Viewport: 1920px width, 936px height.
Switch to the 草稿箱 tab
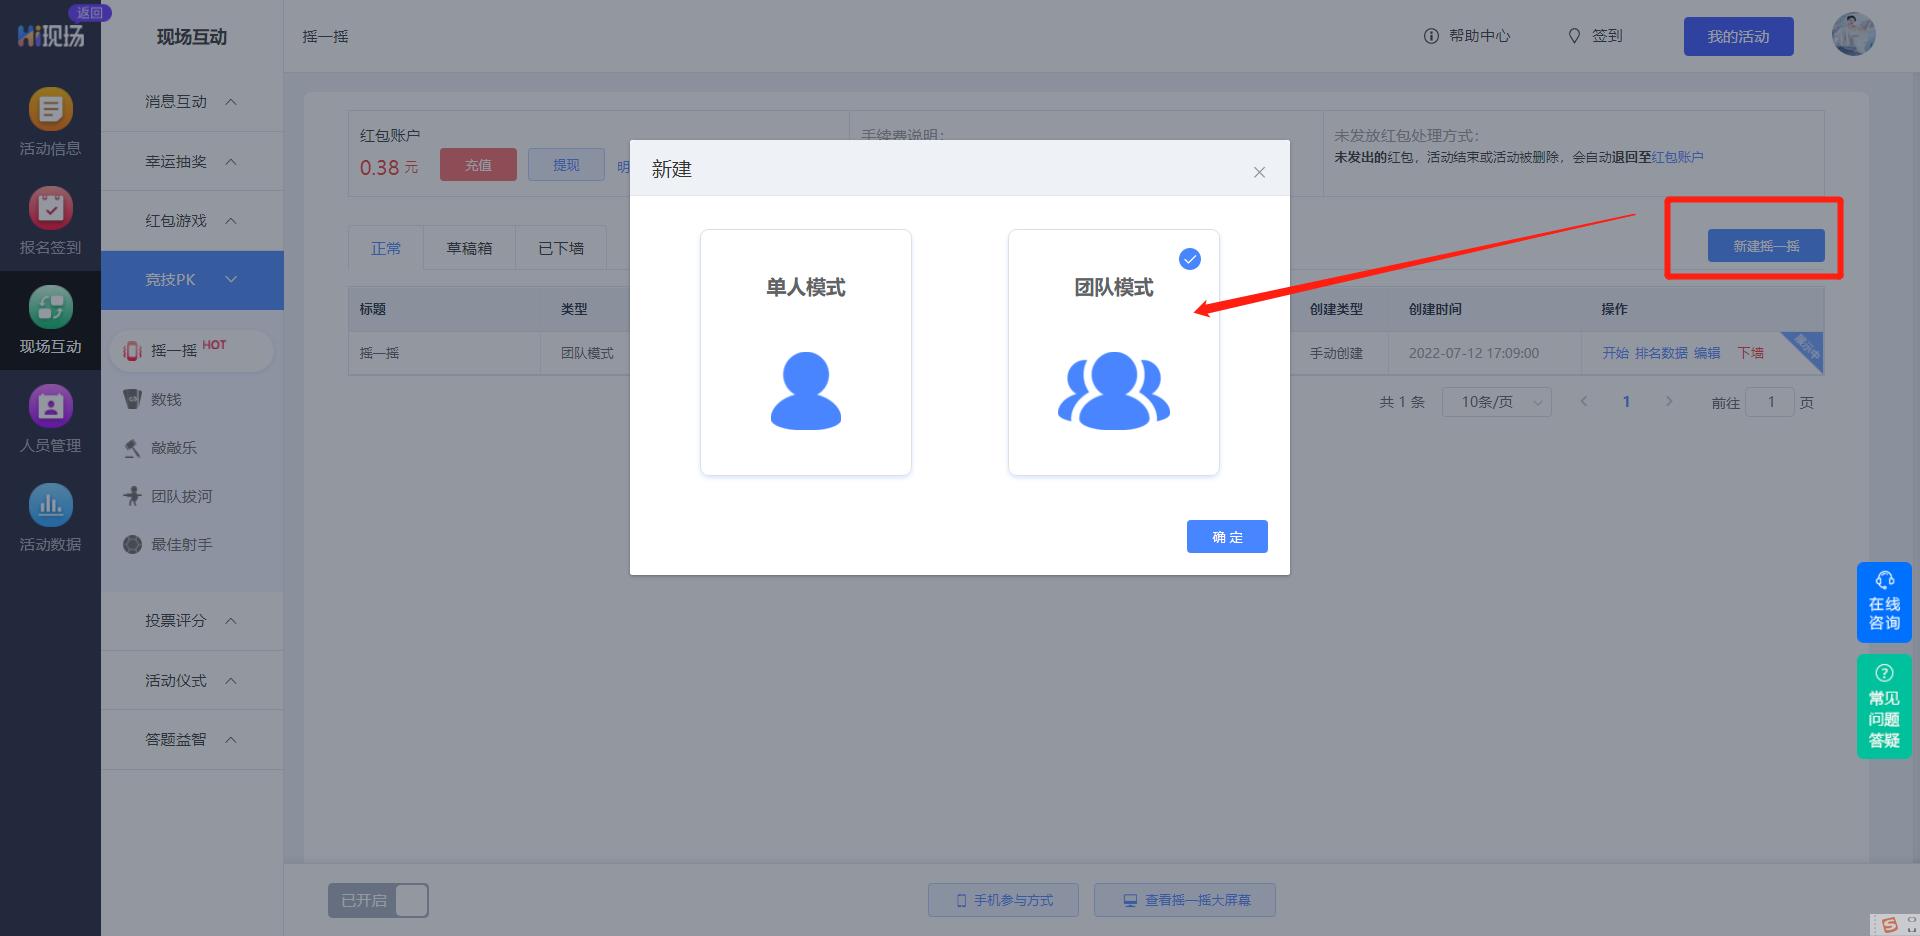coord(468,247)
